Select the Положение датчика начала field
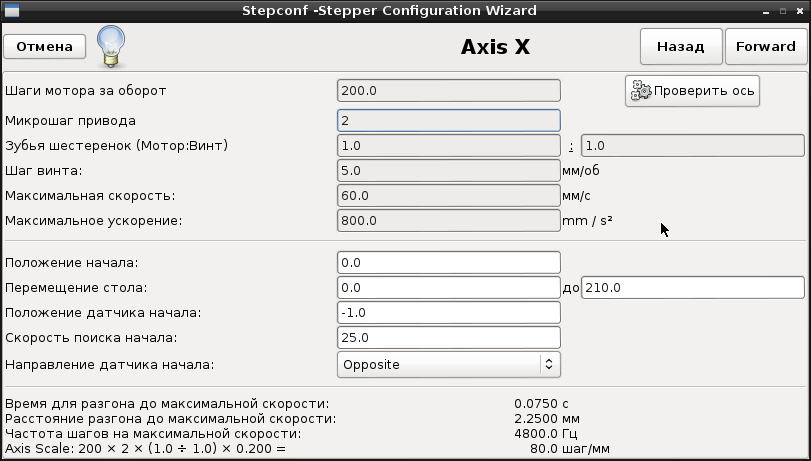Viewport: 811px width, 461px height. click(x=448, y=313)
